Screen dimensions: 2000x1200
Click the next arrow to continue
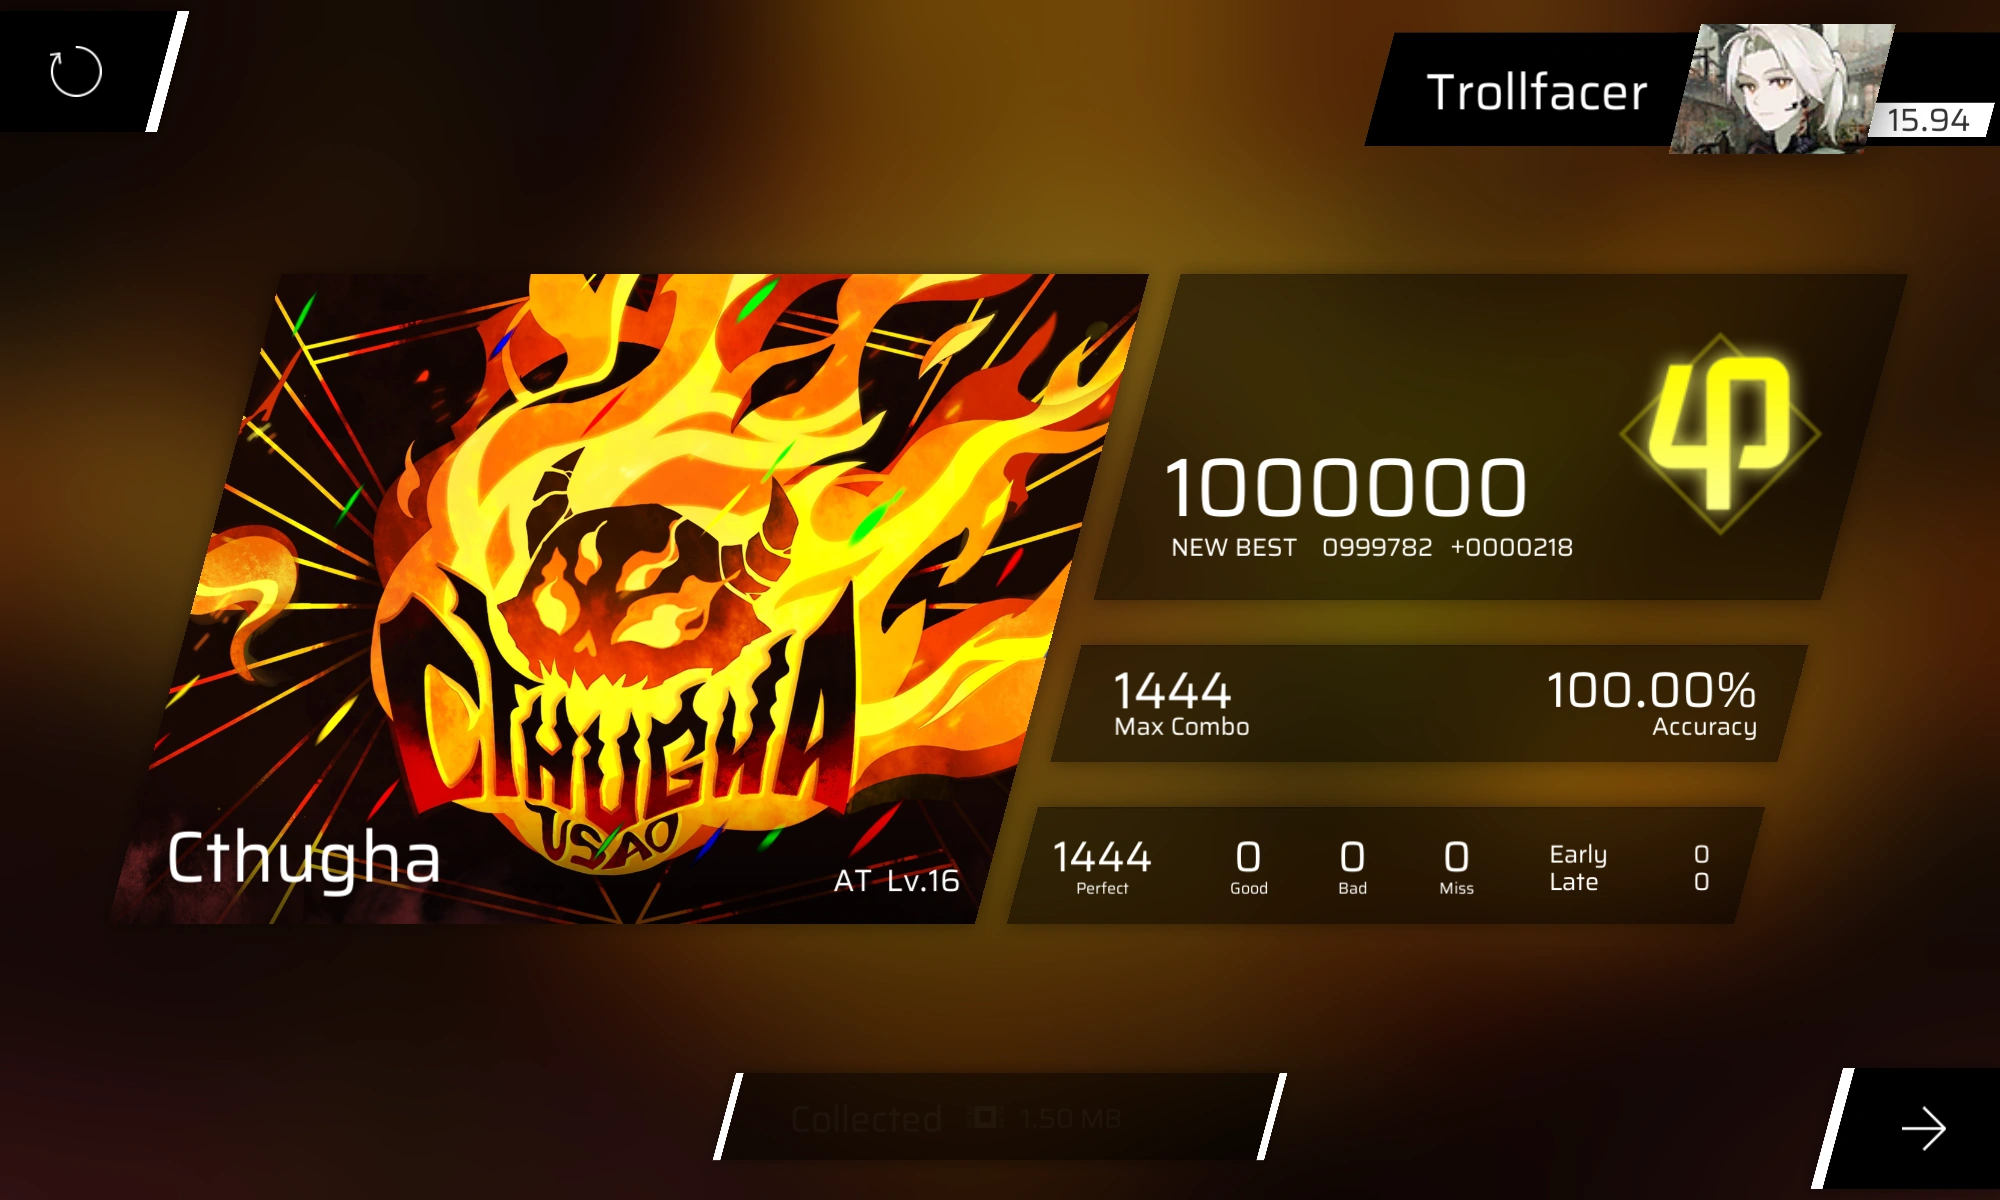1923,1129
